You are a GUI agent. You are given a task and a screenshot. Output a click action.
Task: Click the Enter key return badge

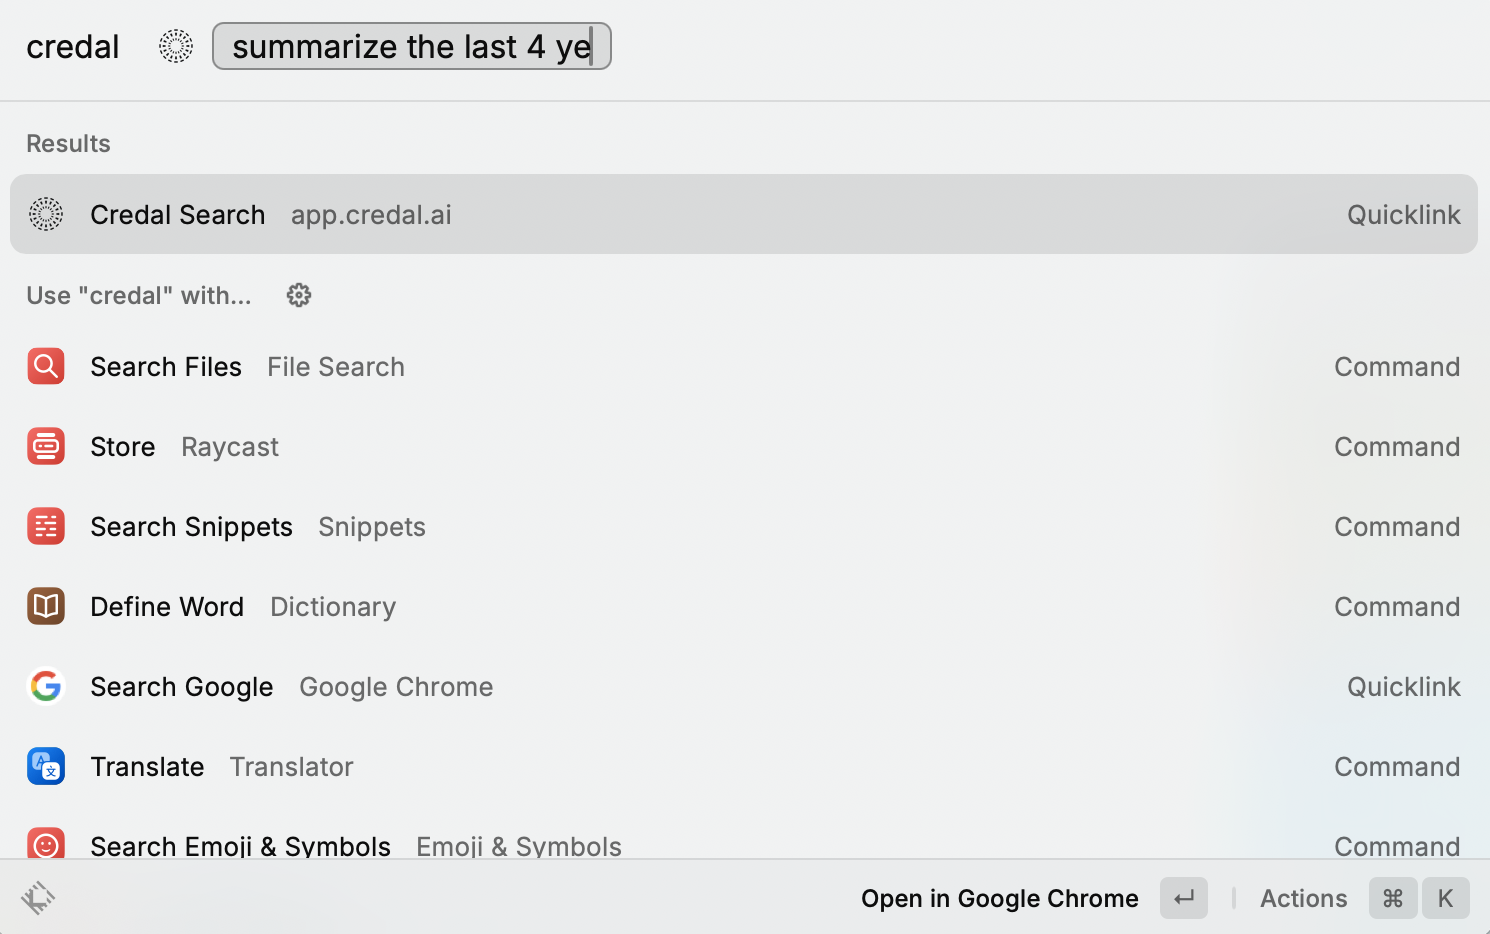pyautogui.click(x=1183, y=898)
